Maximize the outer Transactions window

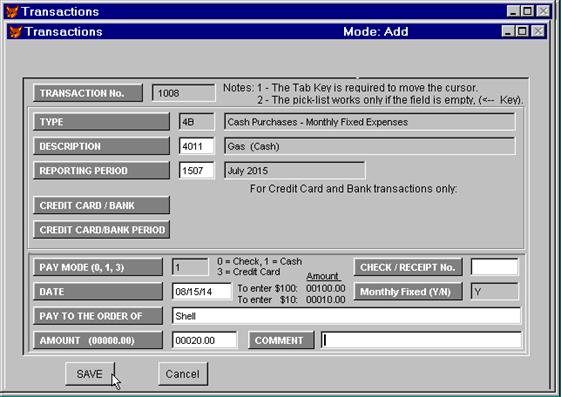pyautogui.click(x=527, y=11)
